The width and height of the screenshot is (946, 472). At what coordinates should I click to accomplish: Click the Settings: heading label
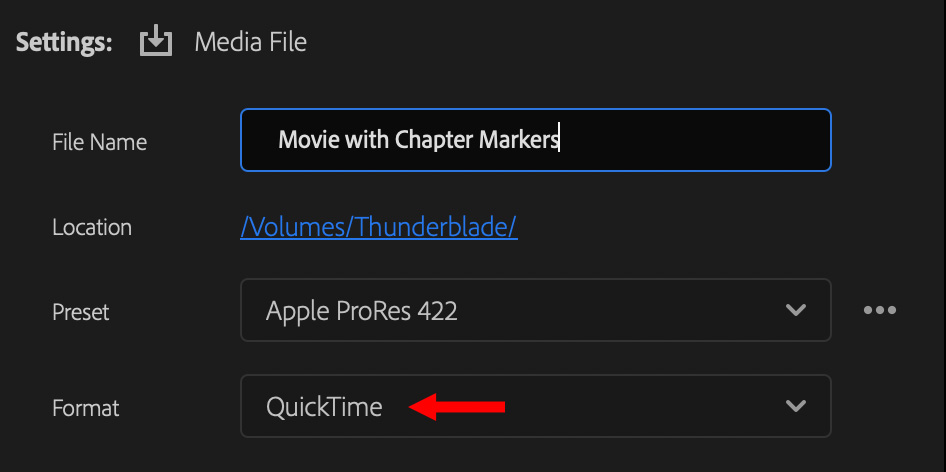pyautogui.click(x=63, y=42)
